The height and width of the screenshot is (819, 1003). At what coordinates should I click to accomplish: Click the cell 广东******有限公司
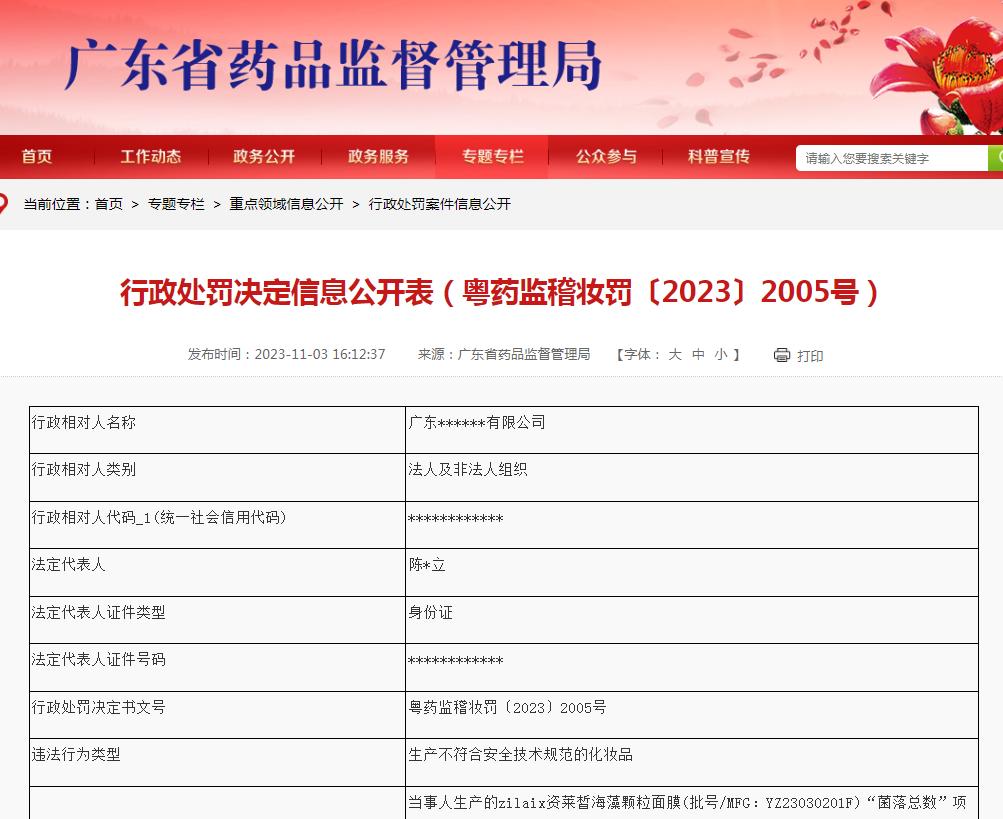[692, 430]
